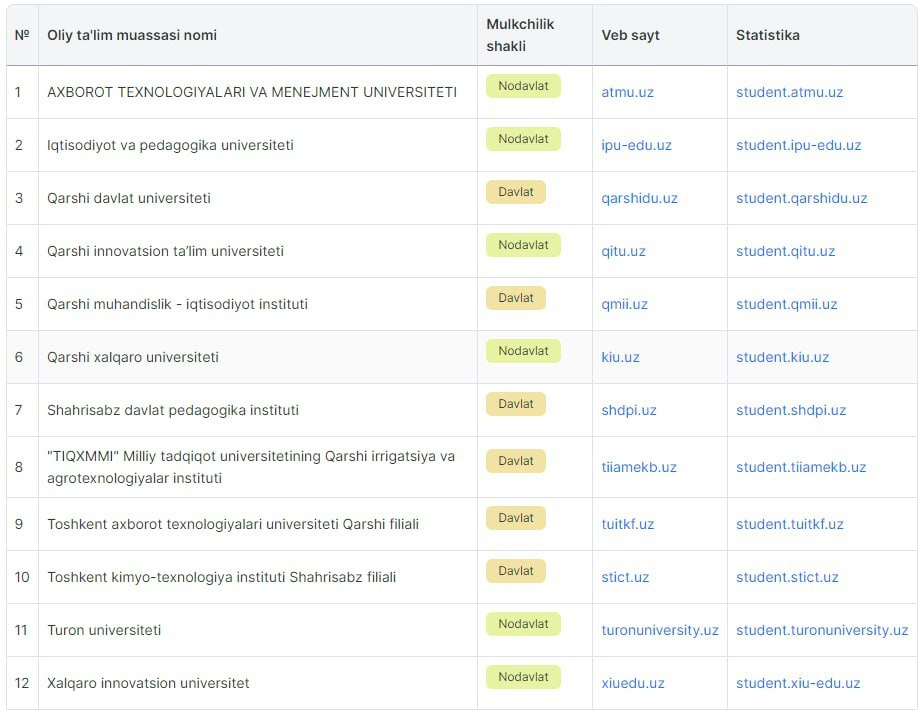Select 'Iqtisodiyot va pedagogika universiteti' name cell
The height and width of the screenshot is (715, 923).
(258, 145)
